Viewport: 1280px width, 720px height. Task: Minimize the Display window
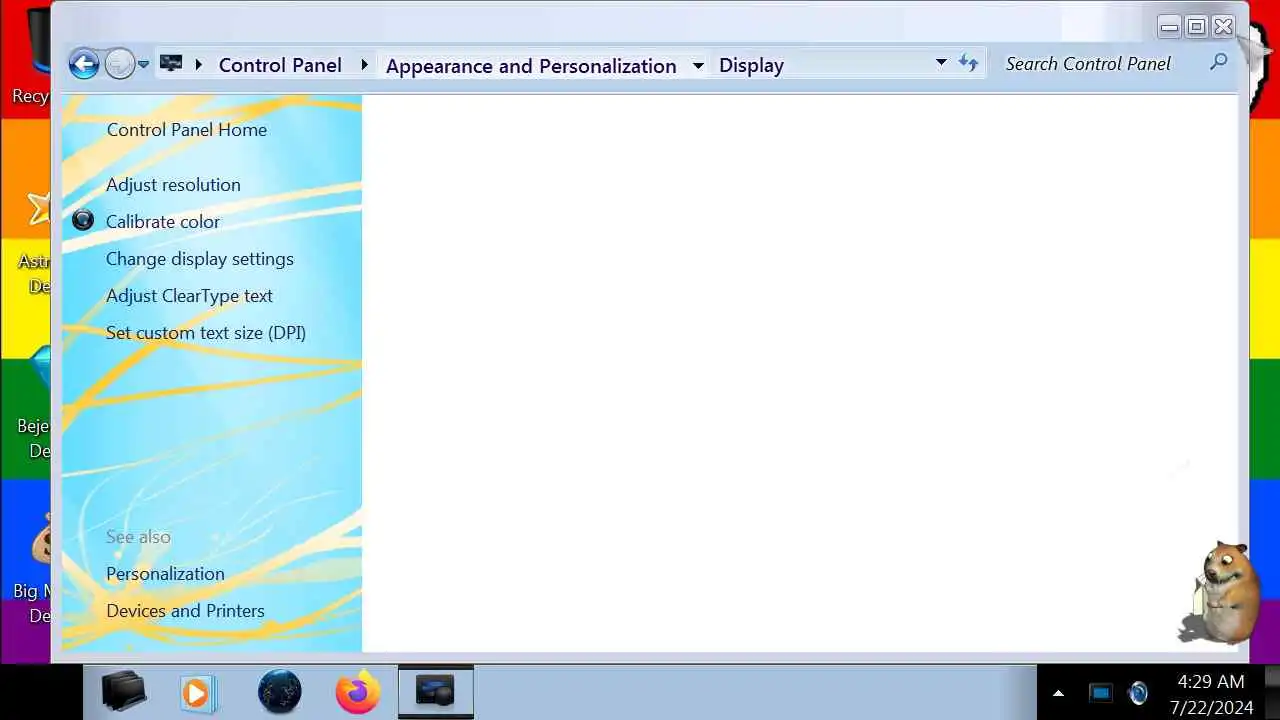click(x=1169, y=27)
